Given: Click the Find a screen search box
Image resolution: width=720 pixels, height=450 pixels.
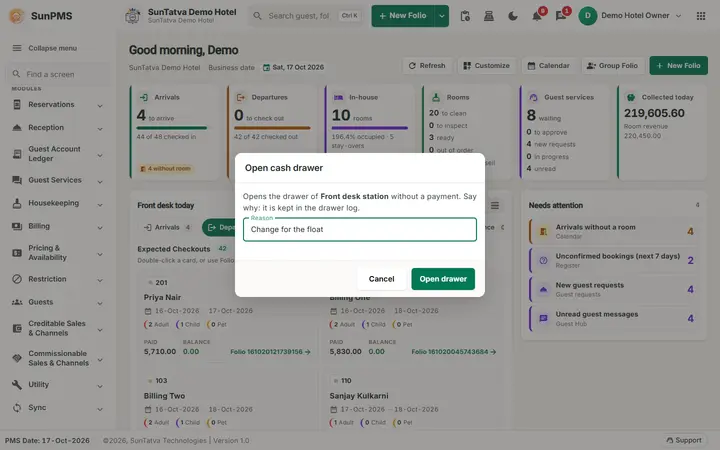Looking at the screenshot, I should click(57, 74).
